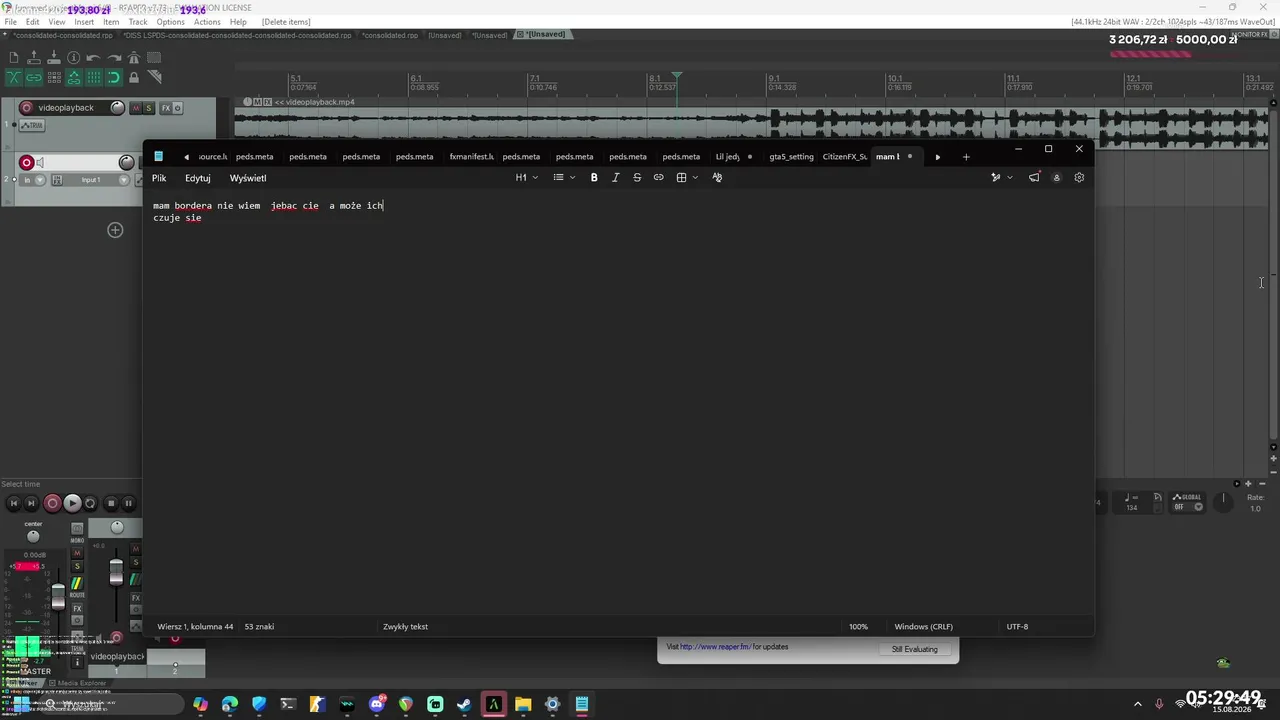Solo the videoplayback track

point(149,108)
